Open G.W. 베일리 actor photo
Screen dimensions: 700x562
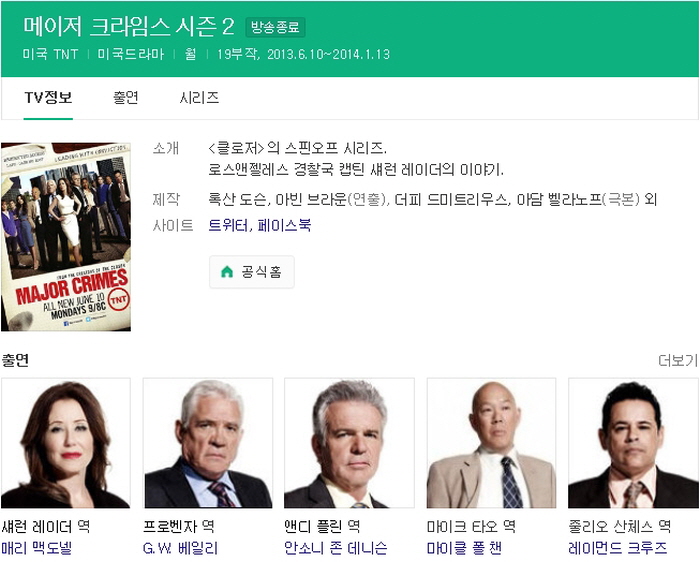coord(208,443)
